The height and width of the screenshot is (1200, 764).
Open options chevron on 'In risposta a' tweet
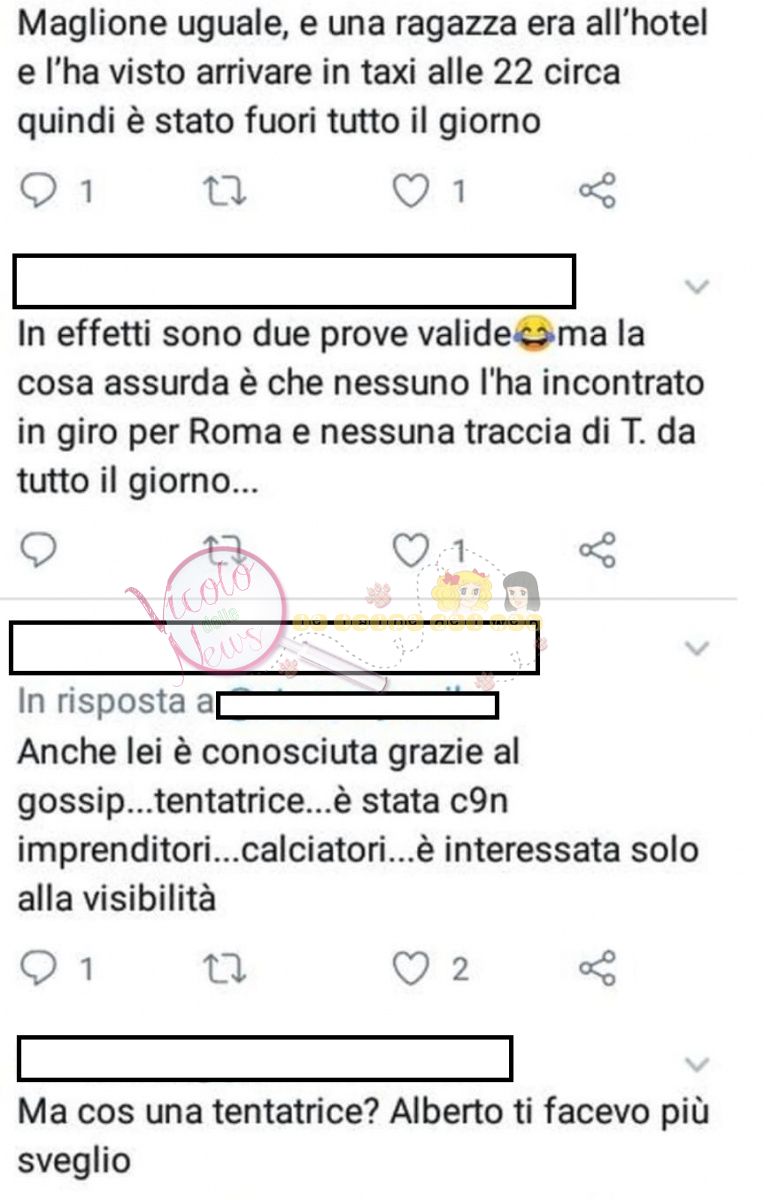click(697, 648)
